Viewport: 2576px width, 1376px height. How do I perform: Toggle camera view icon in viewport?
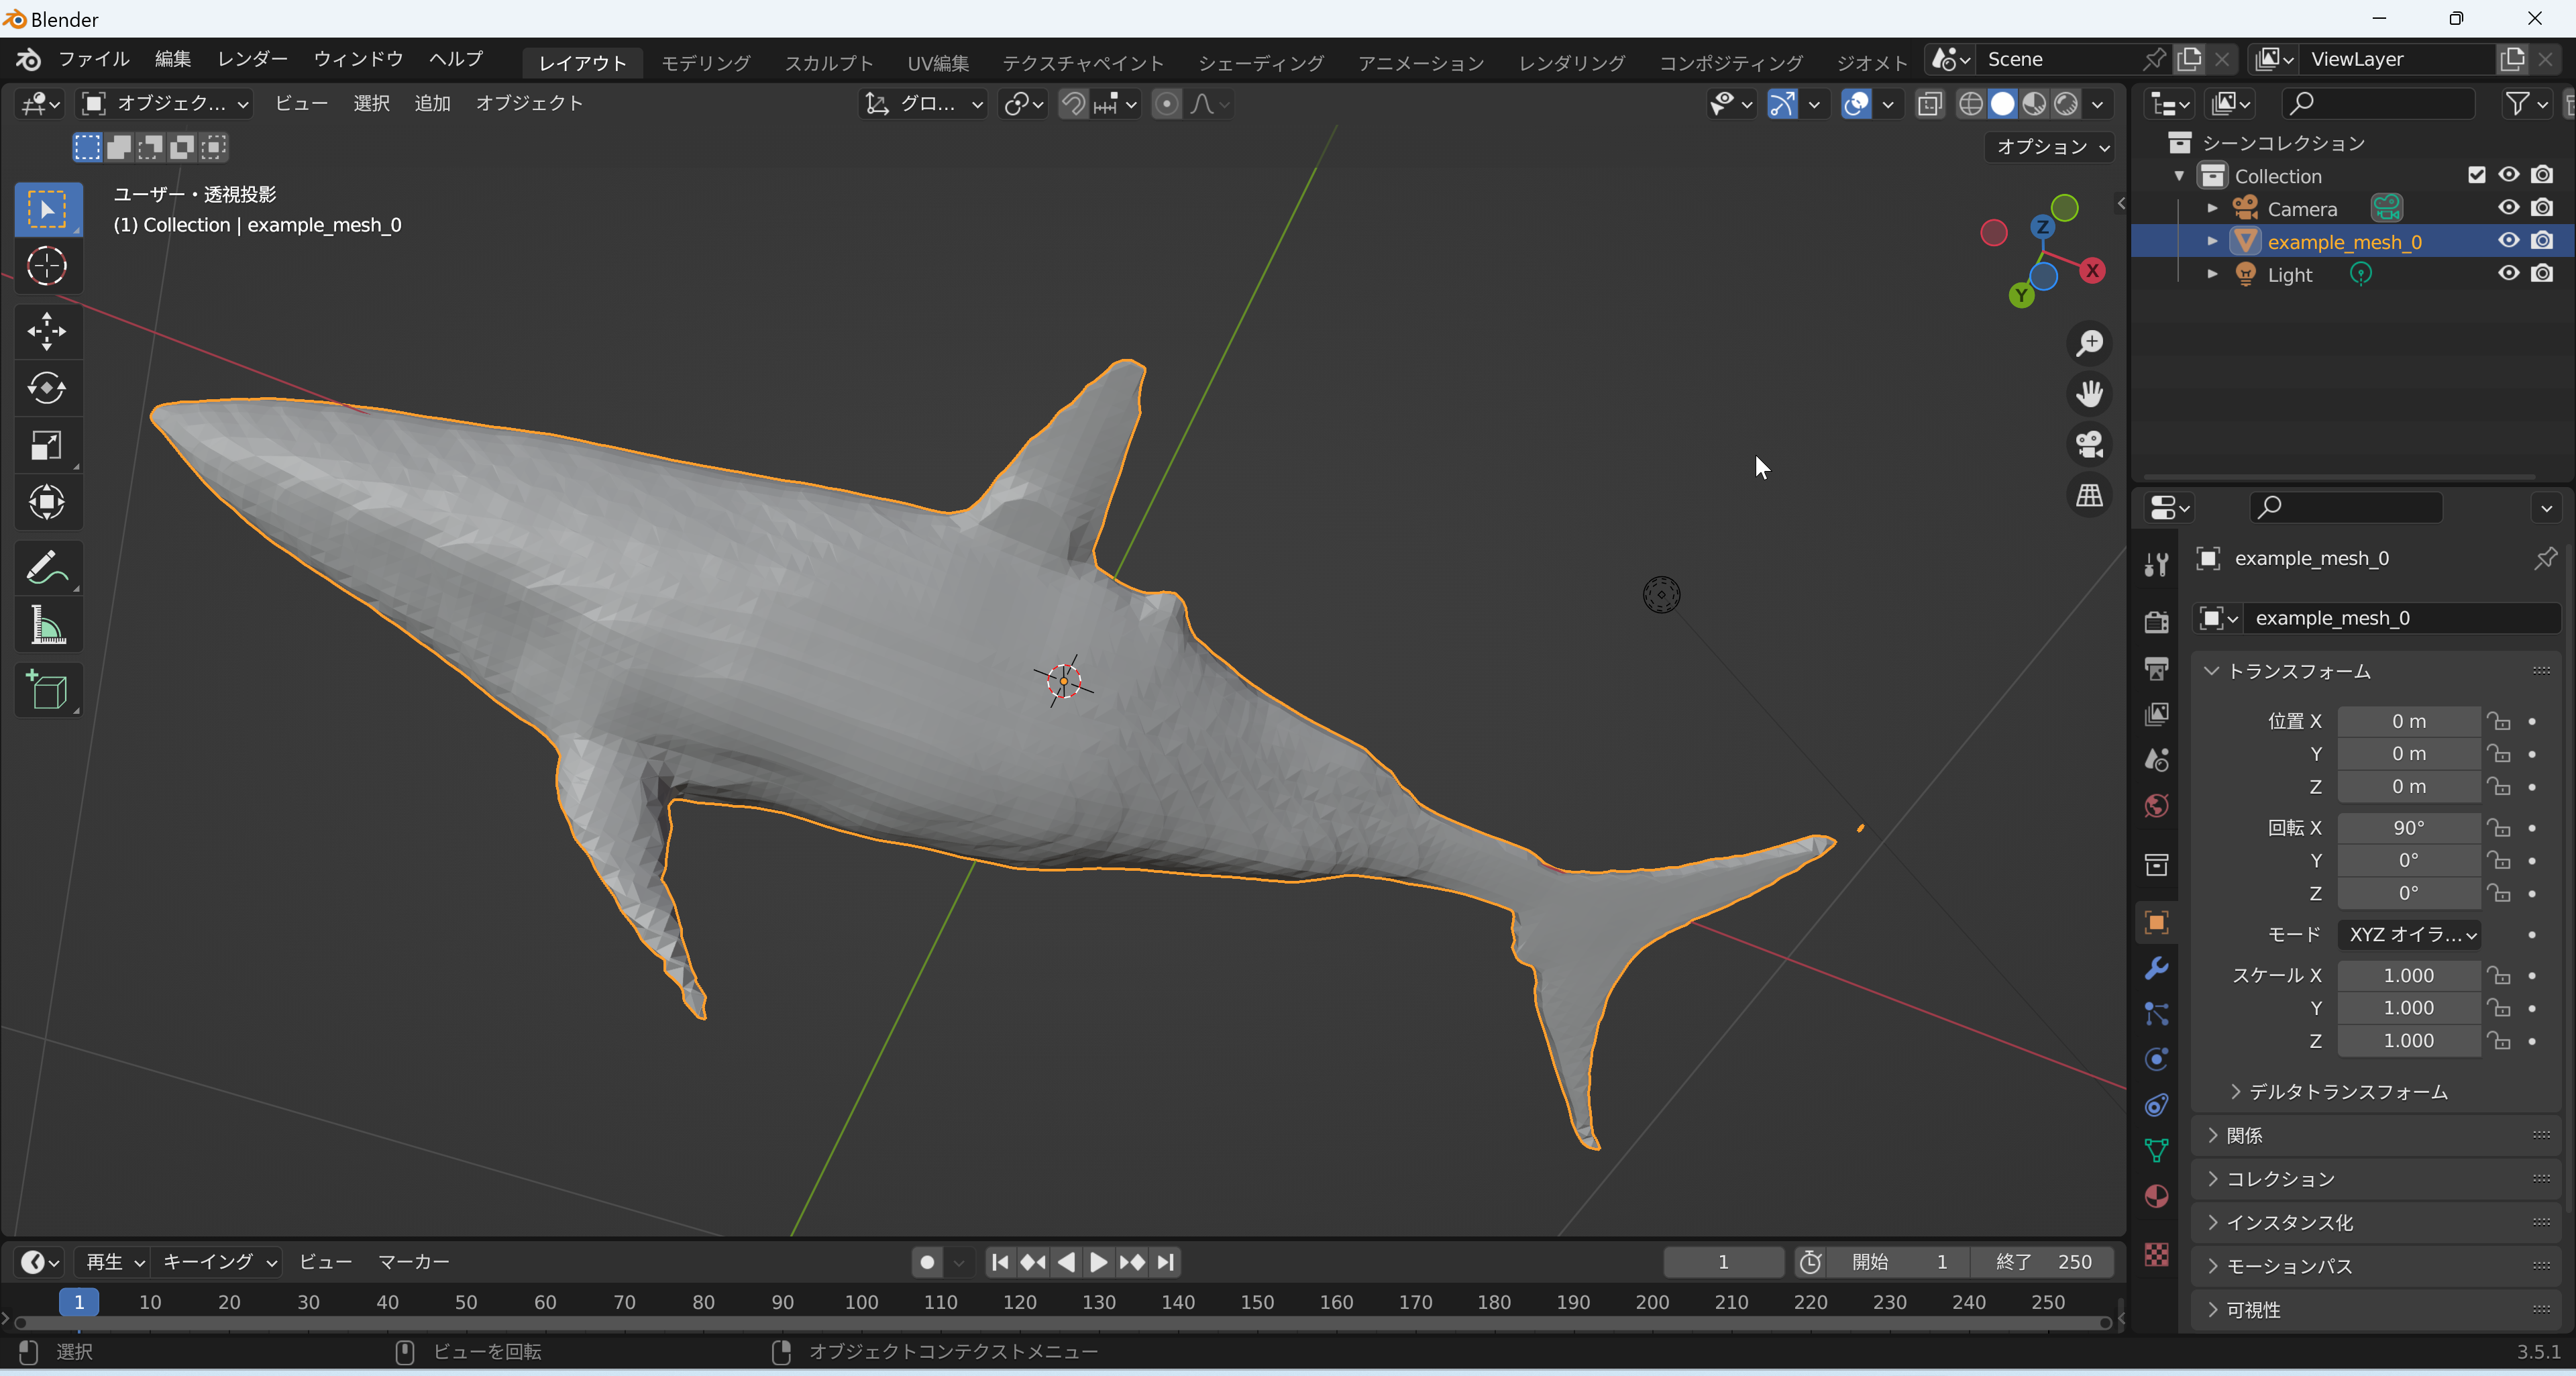coord(2089,445)
